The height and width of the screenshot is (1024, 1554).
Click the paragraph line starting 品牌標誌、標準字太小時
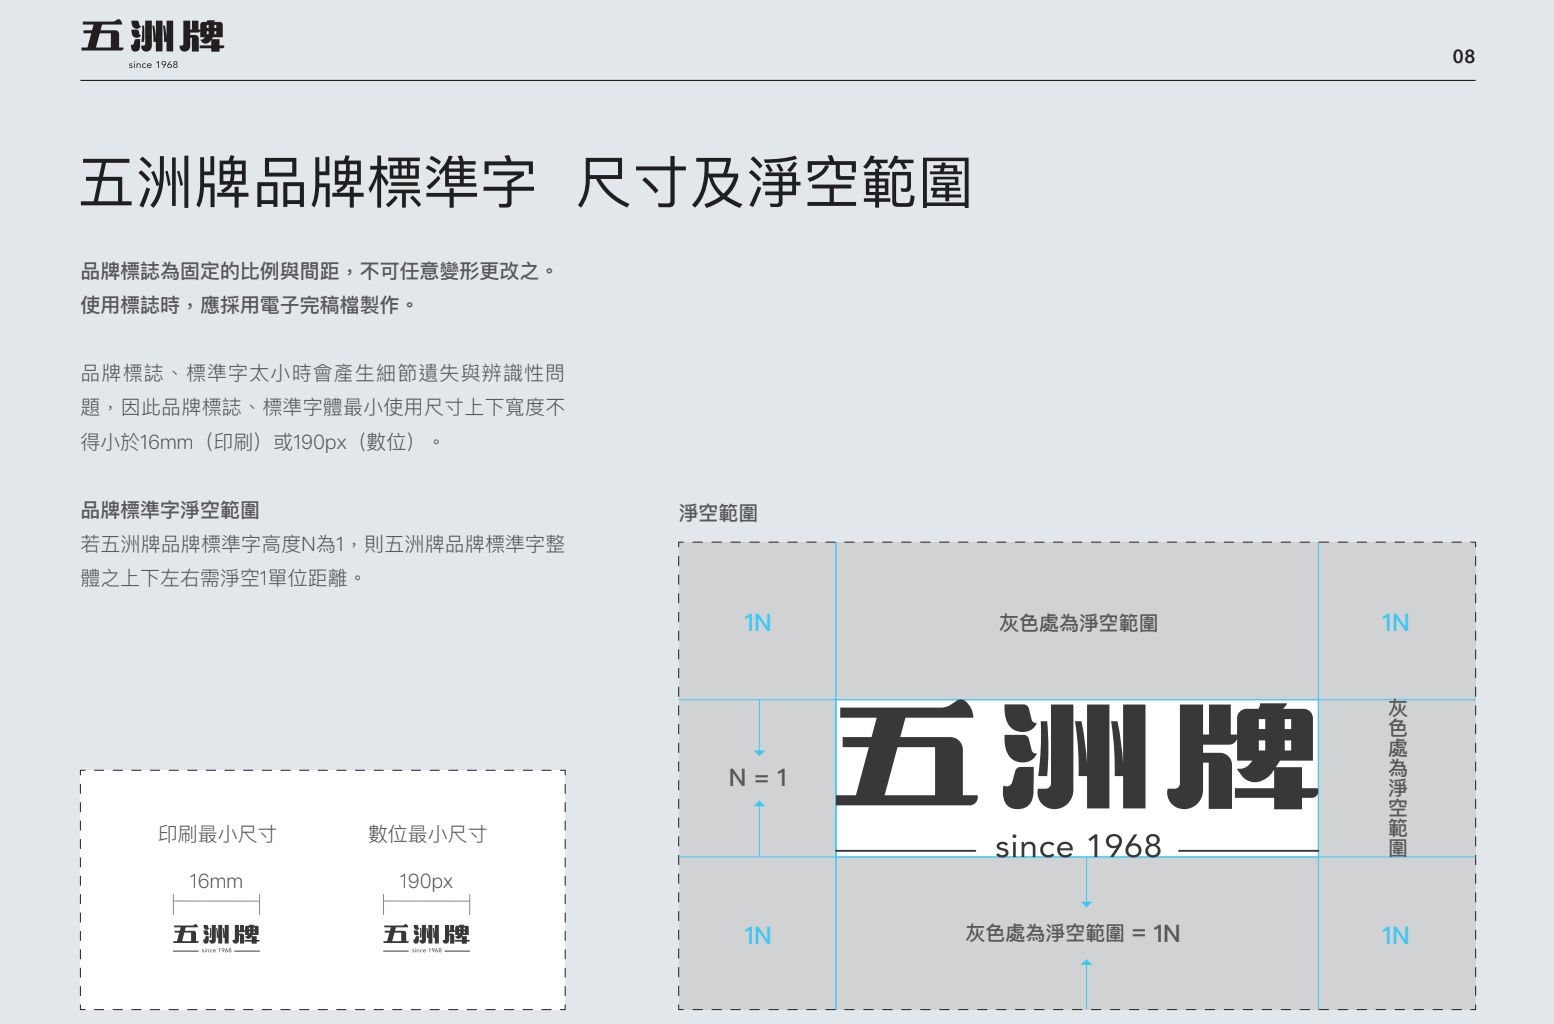pos(323,373)
